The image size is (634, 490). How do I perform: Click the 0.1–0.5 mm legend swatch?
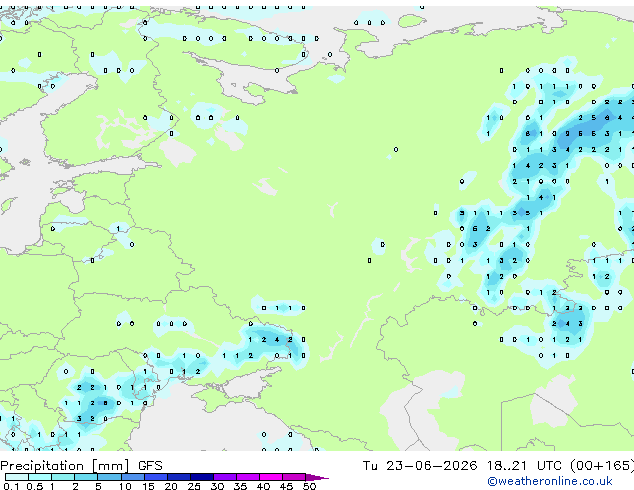click(17, 477)
